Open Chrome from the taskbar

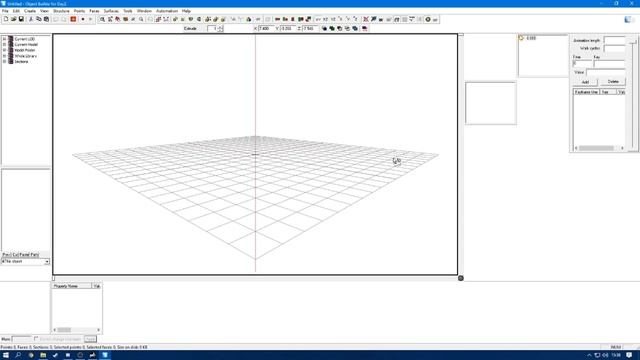(x=31, y=355)
